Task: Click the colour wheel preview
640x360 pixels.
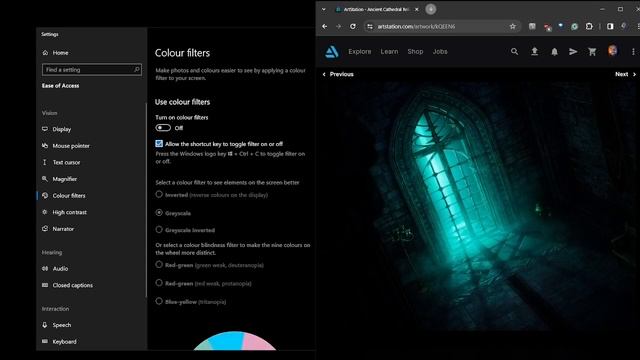Action: 235,340
